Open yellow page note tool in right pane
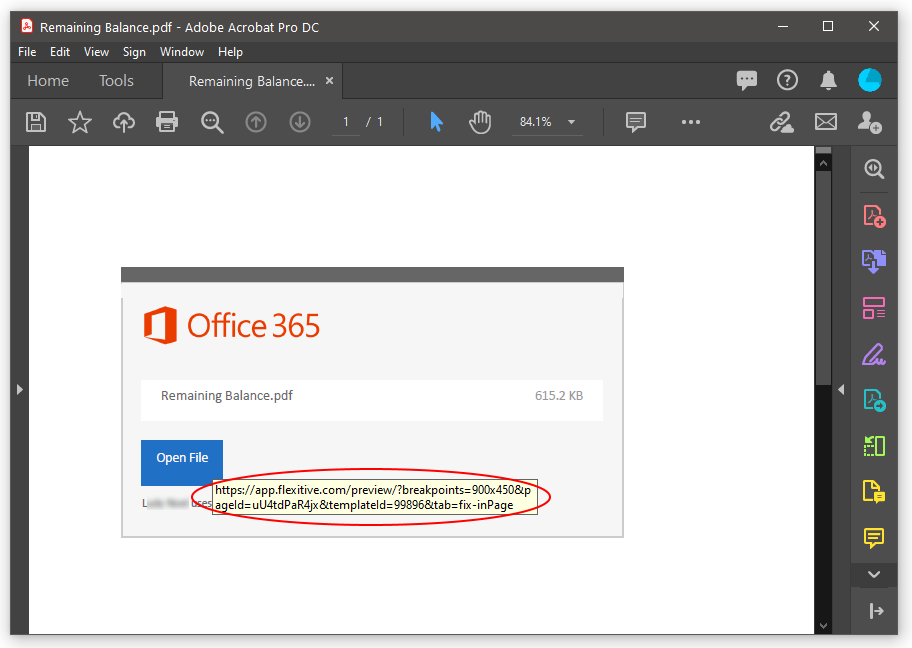The height and width of the screenshot is (648, 912). pyautogui.click(x=874, y=492)
